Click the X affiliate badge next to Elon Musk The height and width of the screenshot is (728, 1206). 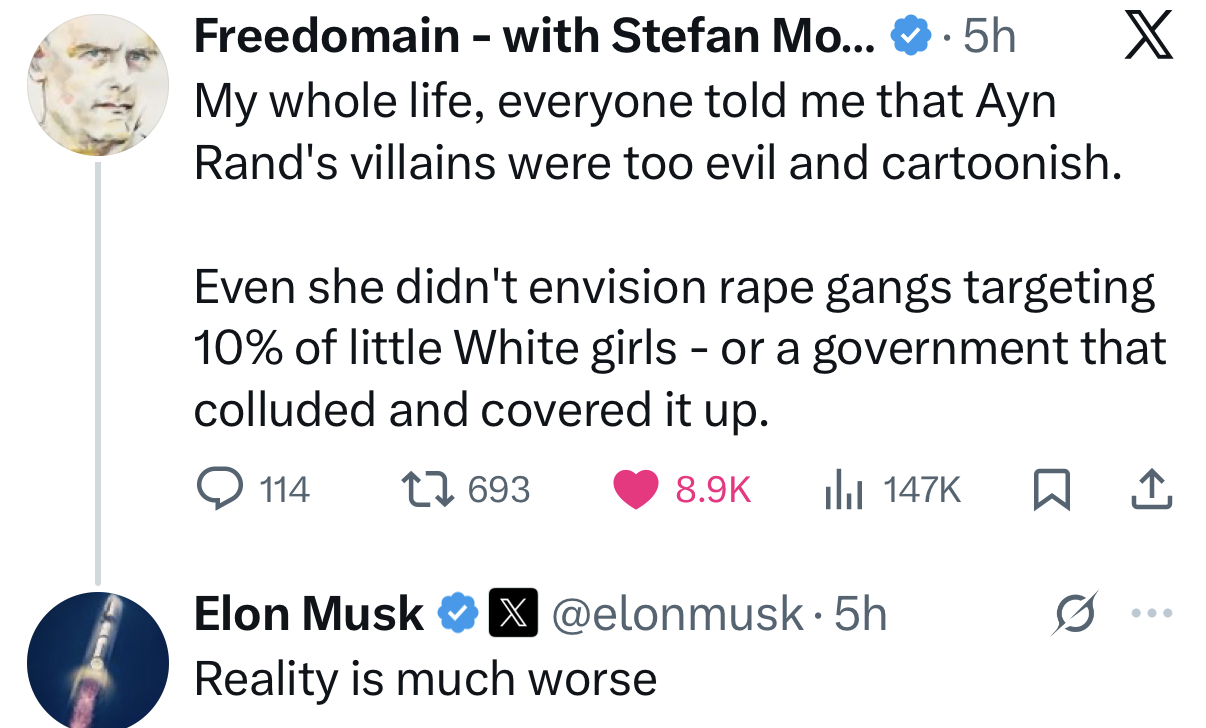(x=512, y=614)
